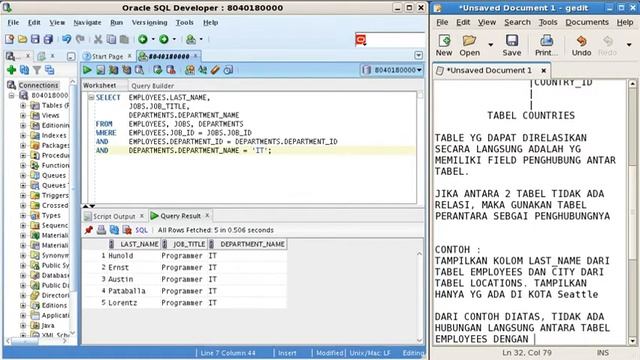Image resolution: width=640 pixels, height=360 pixels.
Task: Expand the Tables node in Connections tree
Action: [x=23, y=105]
